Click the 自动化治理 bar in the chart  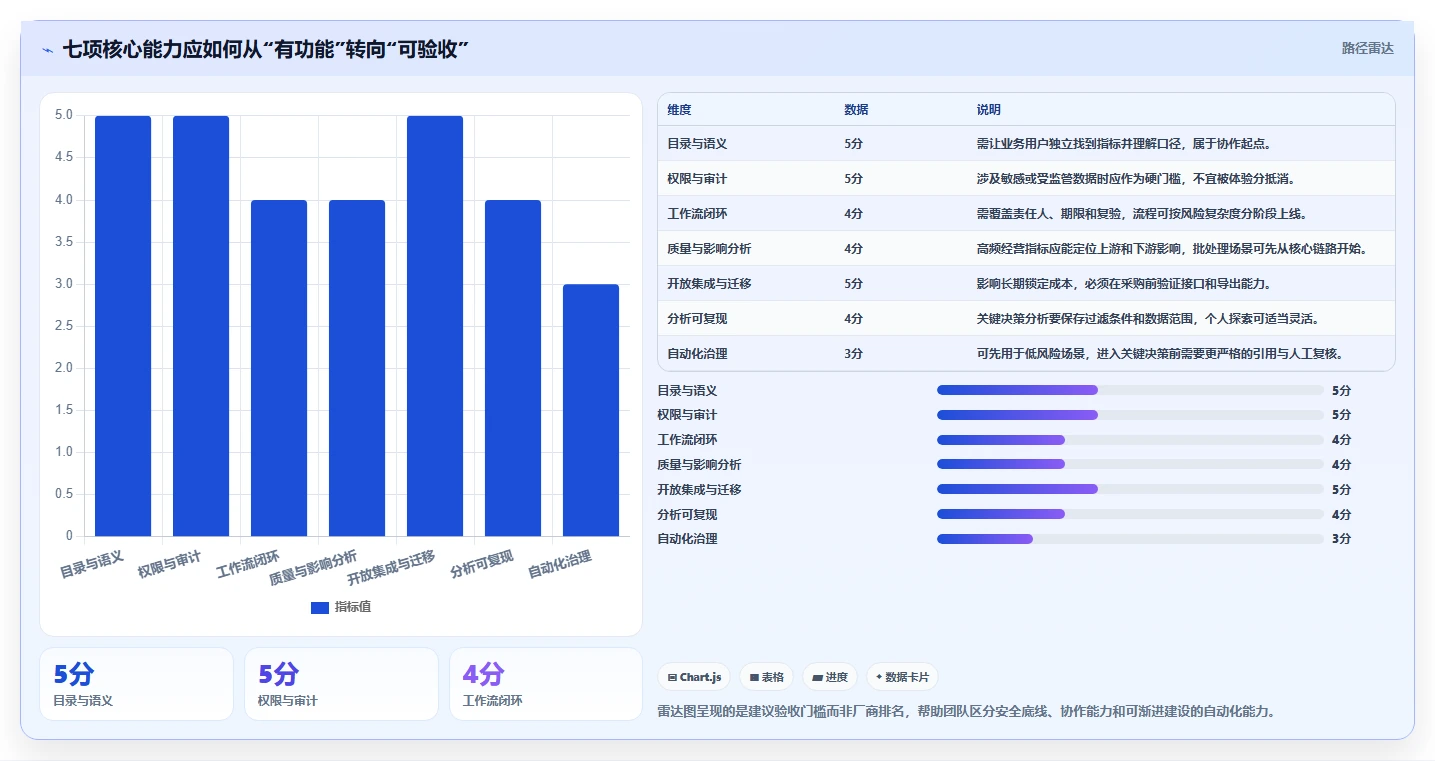591,410
